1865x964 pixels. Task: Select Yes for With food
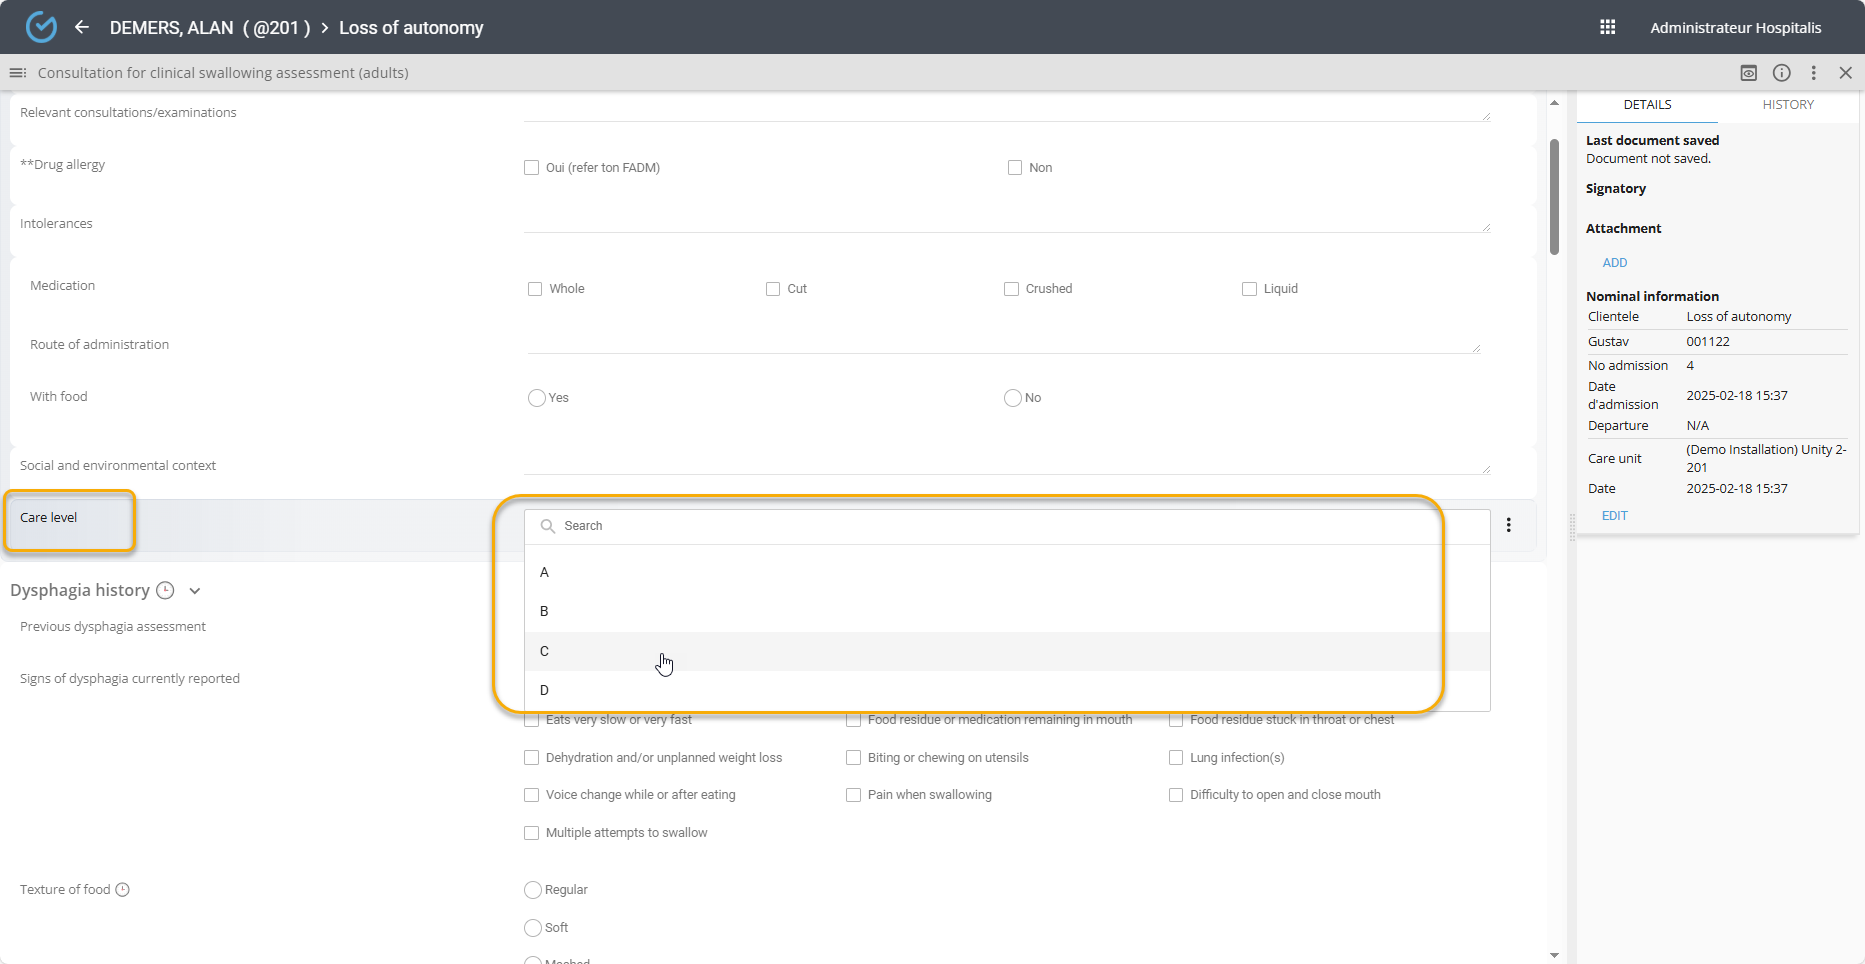coord(537,398)
